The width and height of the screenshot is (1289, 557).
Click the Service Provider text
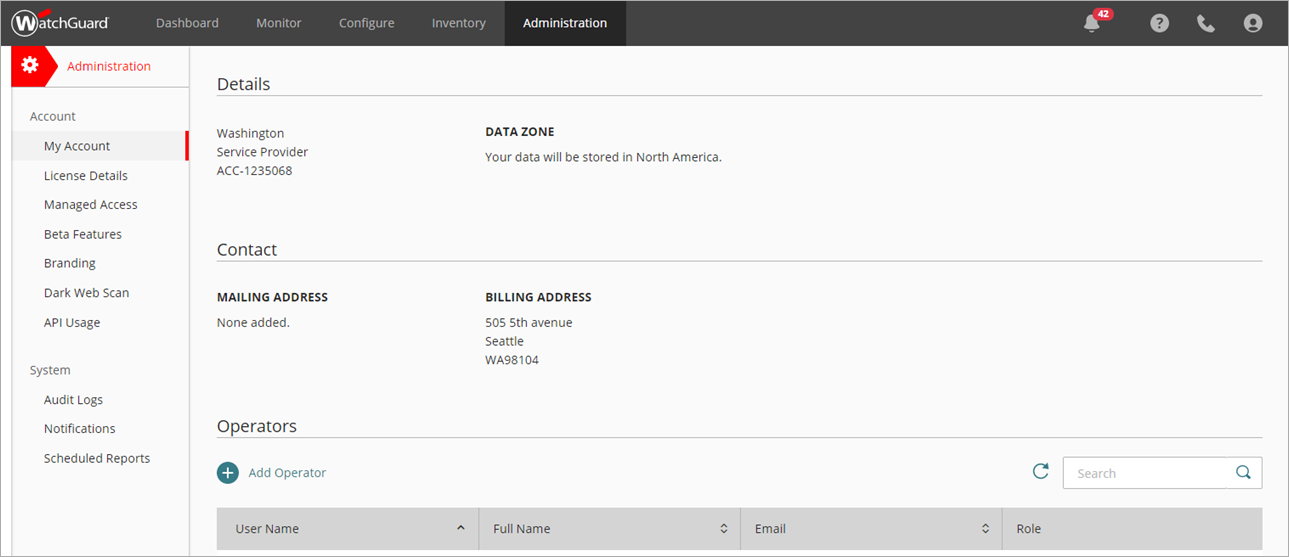pos(262,152)
